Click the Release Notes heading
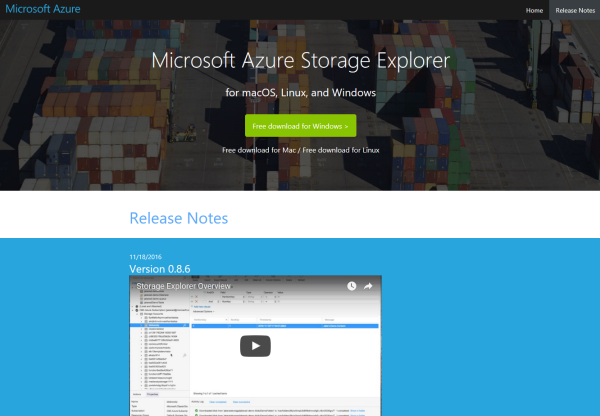Screen dimensions: 600x416 [x=179, y=218]
